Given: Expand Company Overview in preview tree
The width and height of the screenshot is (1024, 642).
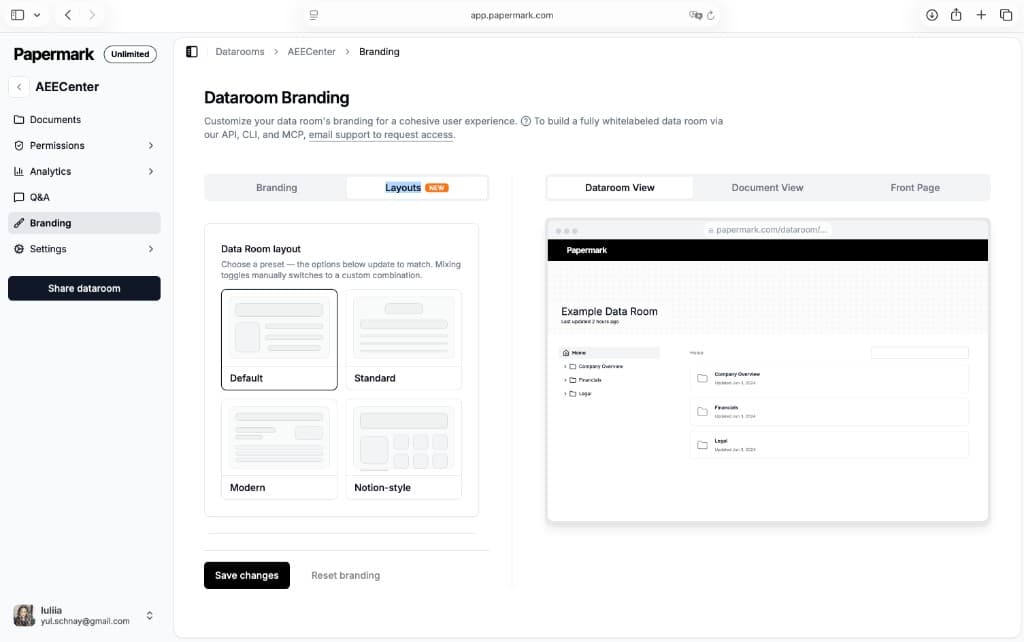Looking at the screenshot, I should click(x=565, y=366).
